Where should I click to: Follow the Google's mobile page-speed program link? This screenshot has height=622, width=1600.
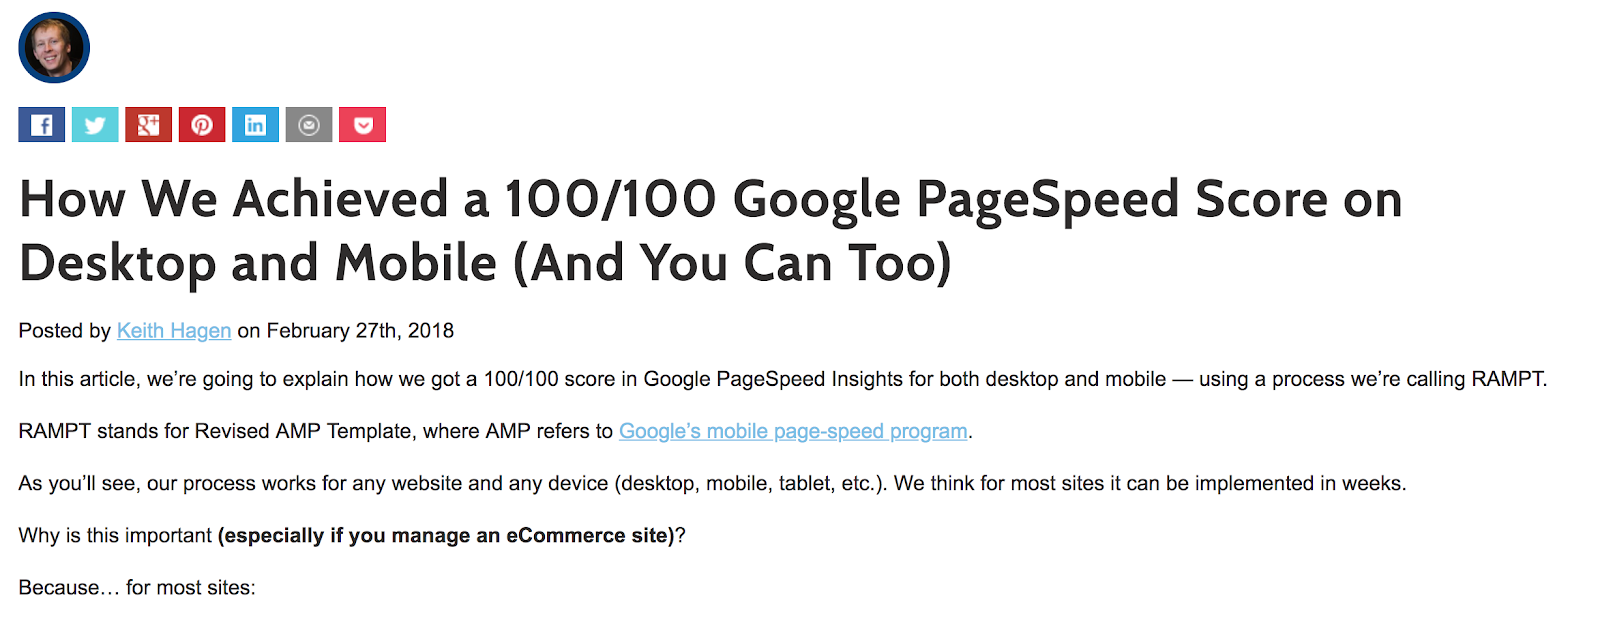pyautogui.click(x=793, y=431)
